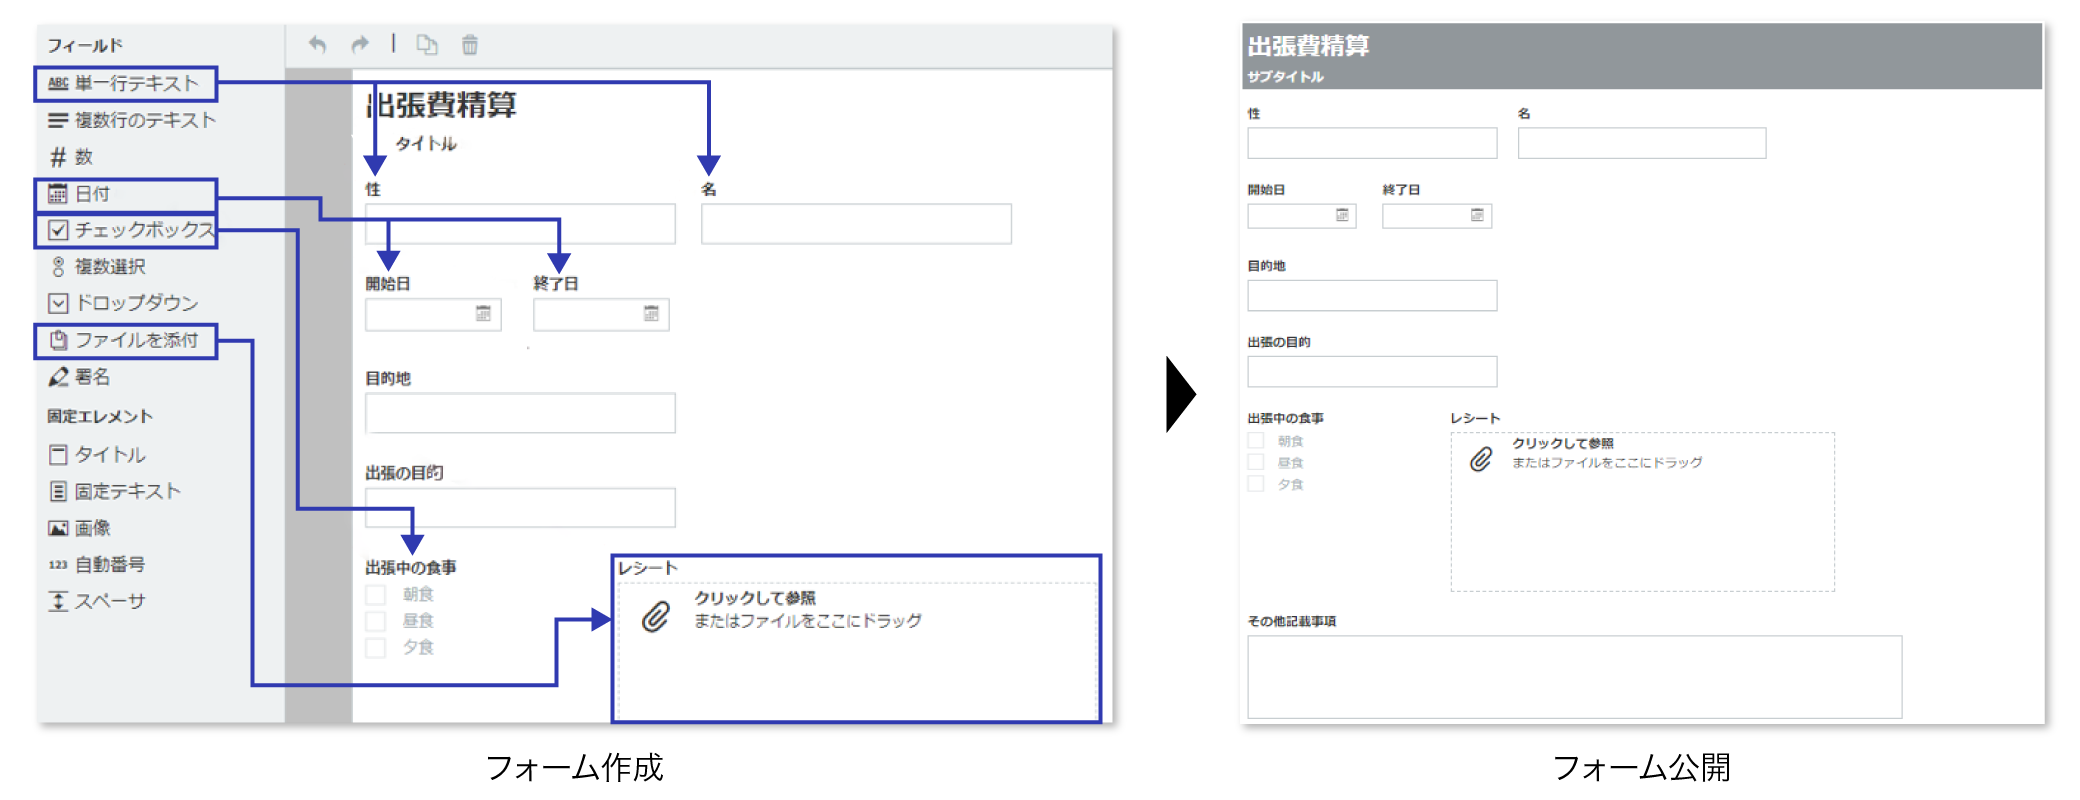Select the タイトル subtitle text in the editor
The image size is (2080, 800).
[x=426, y=144]
